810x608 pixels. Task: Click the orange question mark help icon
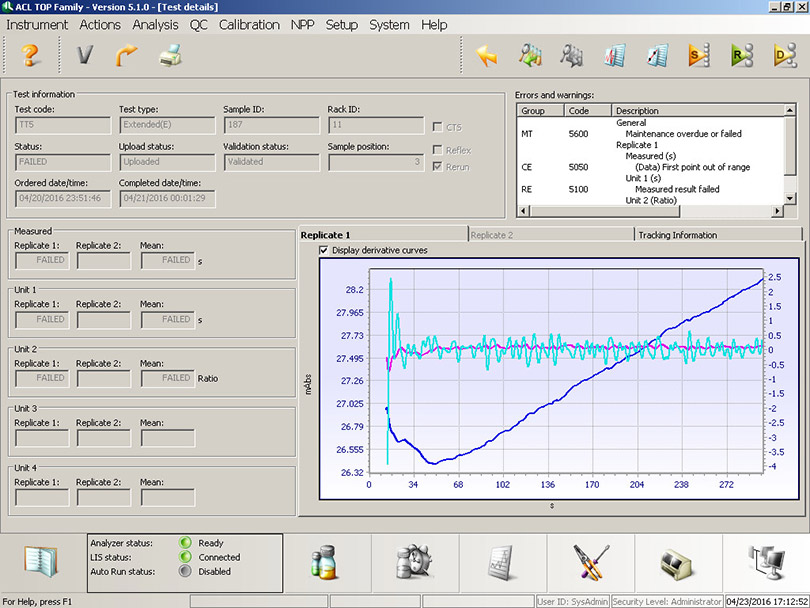coord(30,55)
